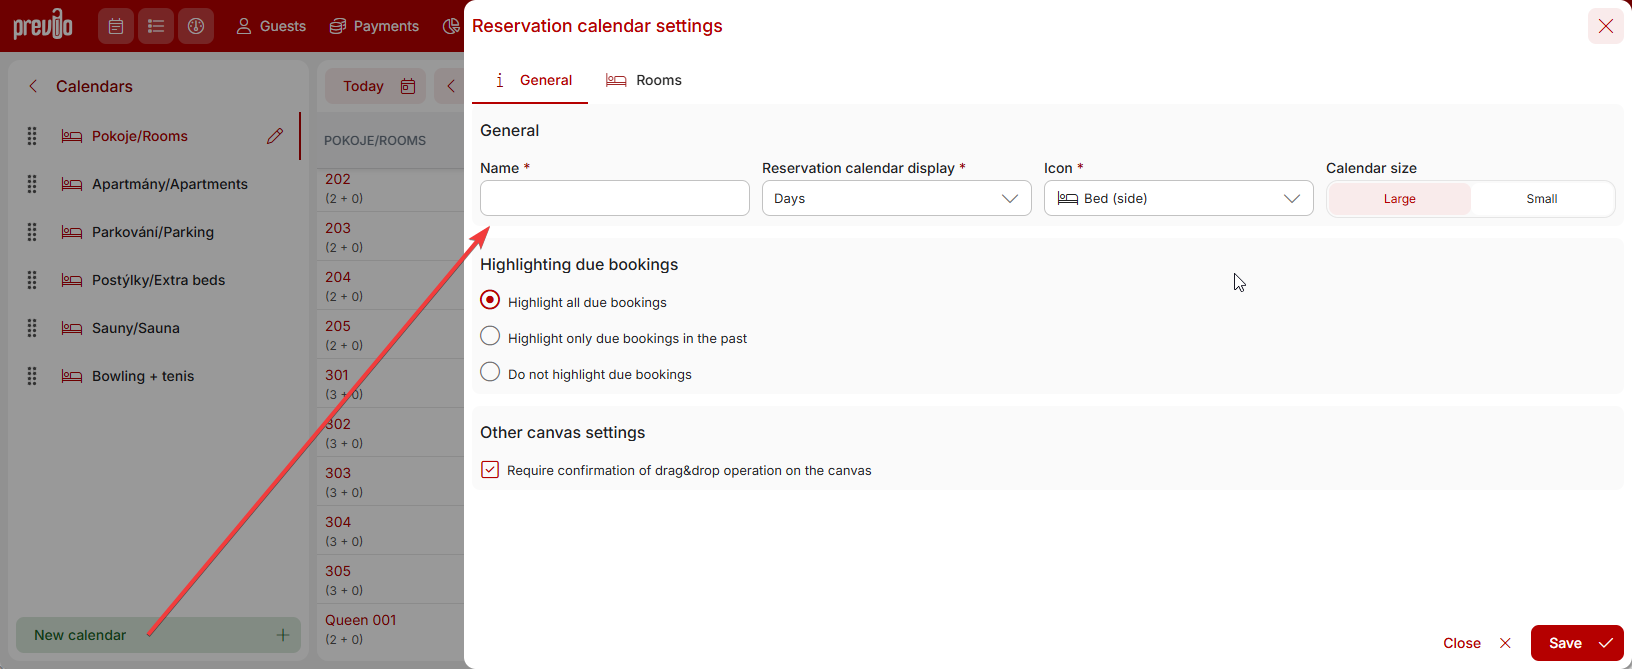Click the list view icon in header
Viewport: 1632px width, 669px height.
(156, 26)
